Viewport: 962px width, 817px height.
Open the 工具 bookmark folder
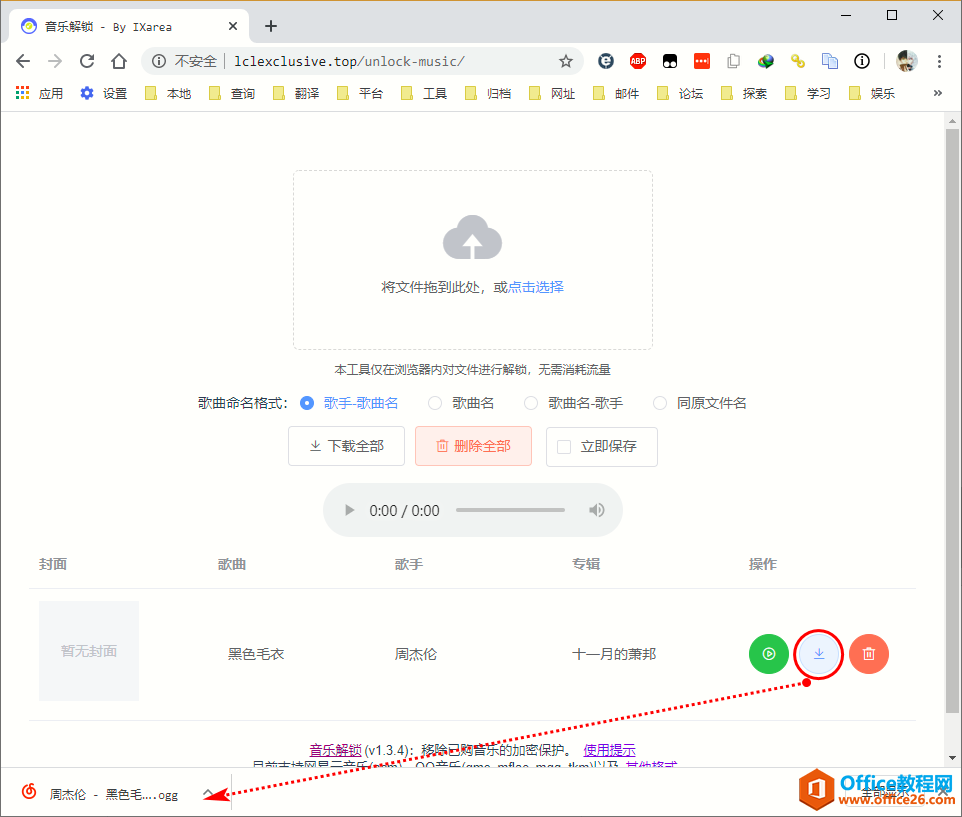[x=424, y=93]
